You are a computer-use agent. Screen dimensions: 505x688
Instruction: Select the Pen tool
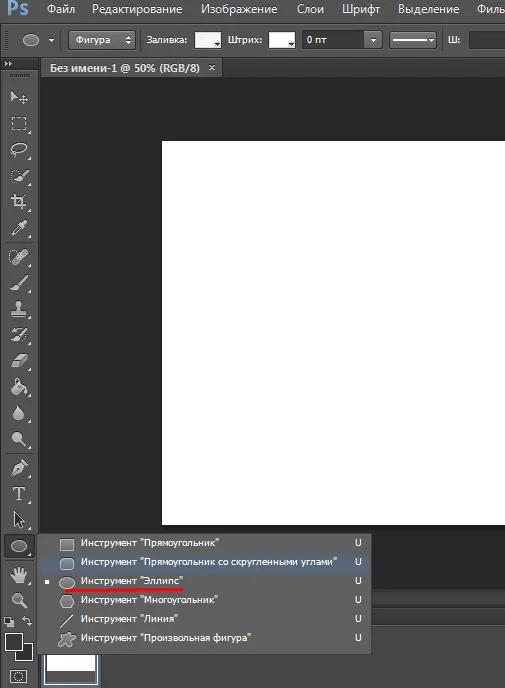click(19, 468)
